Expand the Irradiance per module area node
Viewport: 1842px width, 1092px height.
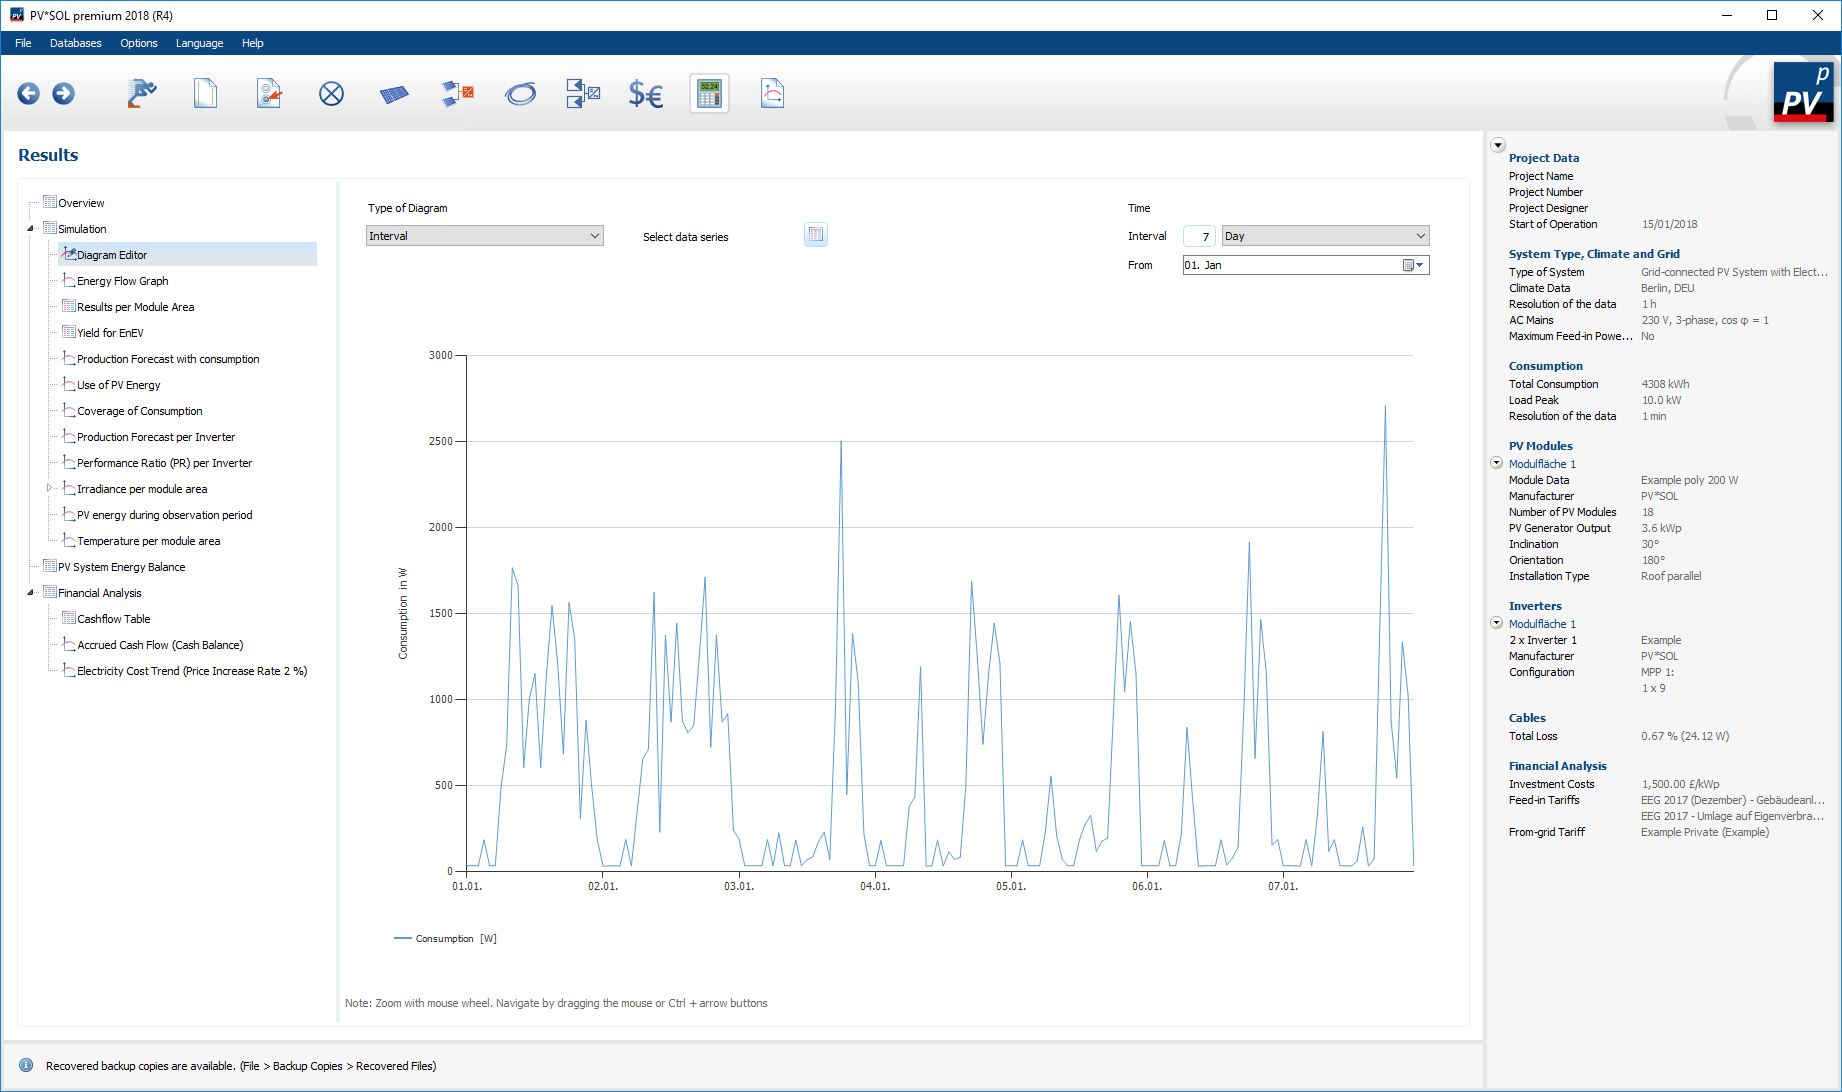tap(49, 488)
